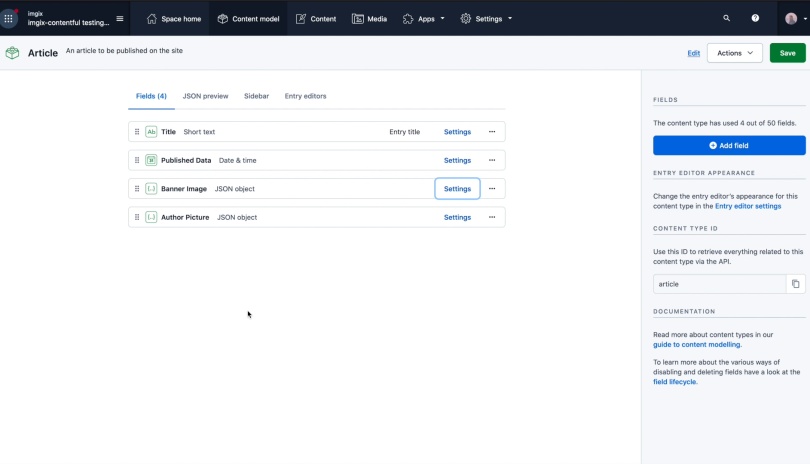Click the Edit link

tap(694, 53)
